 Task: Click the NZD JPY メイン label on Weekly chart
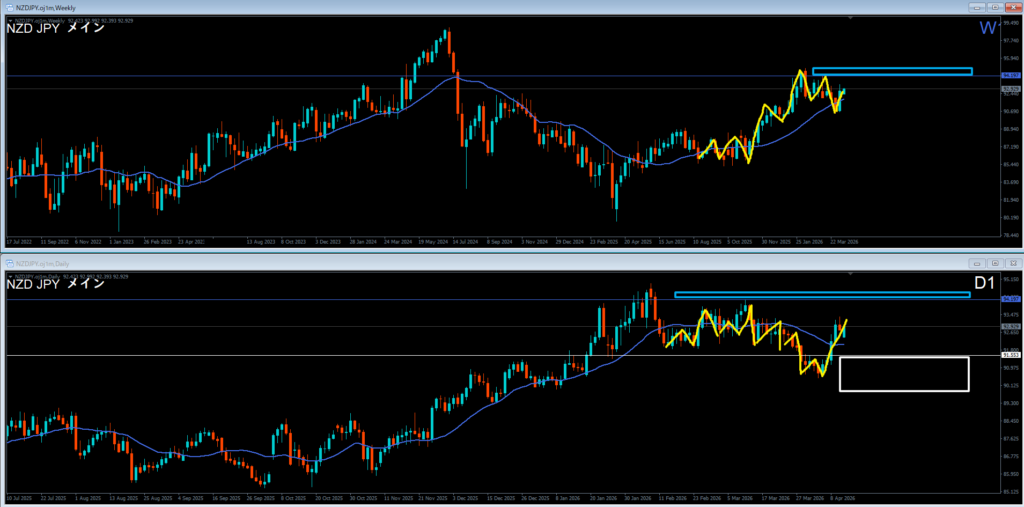(55, 28)
